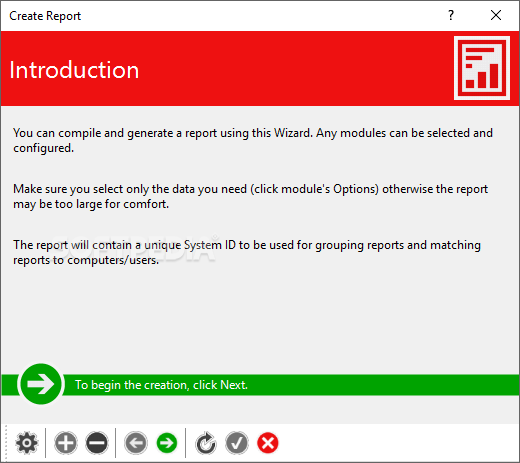The image size is (520, 463).
Task: Go back with the grey left arrow
Action: click(x=136, y=443)
